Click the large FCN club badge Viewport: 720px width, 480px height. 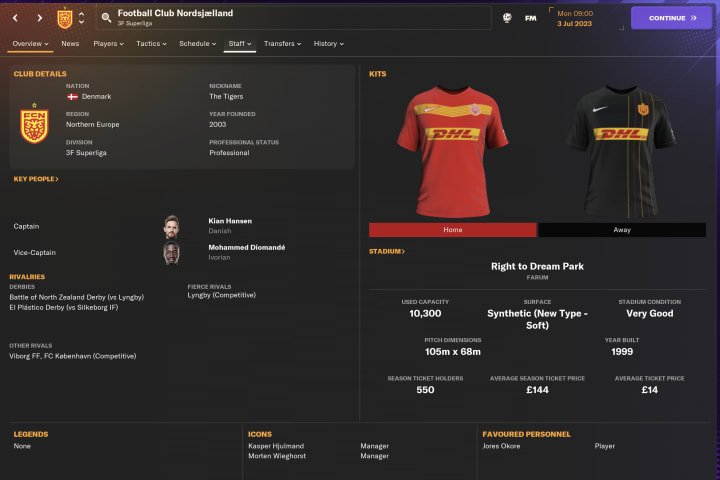click(x=34, y=123)
